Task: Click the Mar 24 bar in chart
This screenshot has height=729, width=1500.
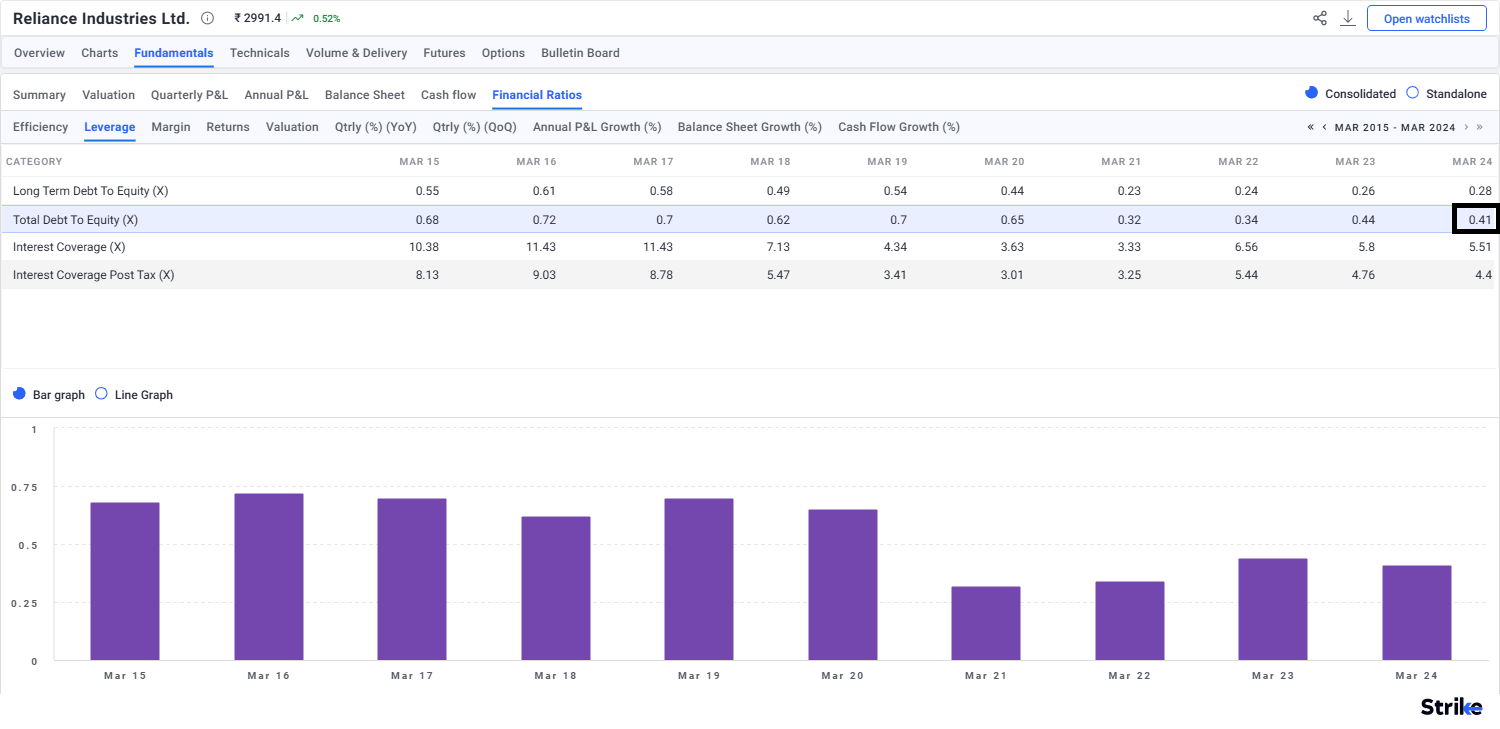Action: [1416, 613]
